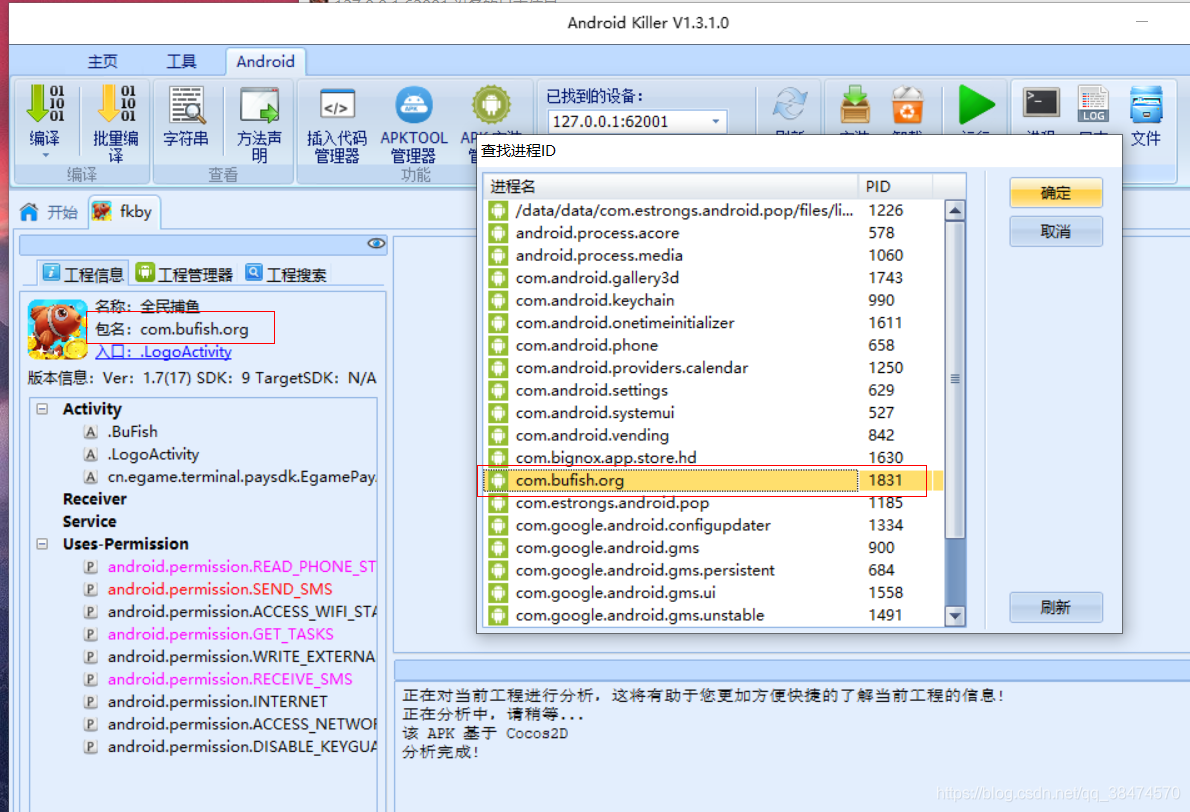Click the PID column header
Viewport: 1190px width, 812px height.
coord(895,187)
